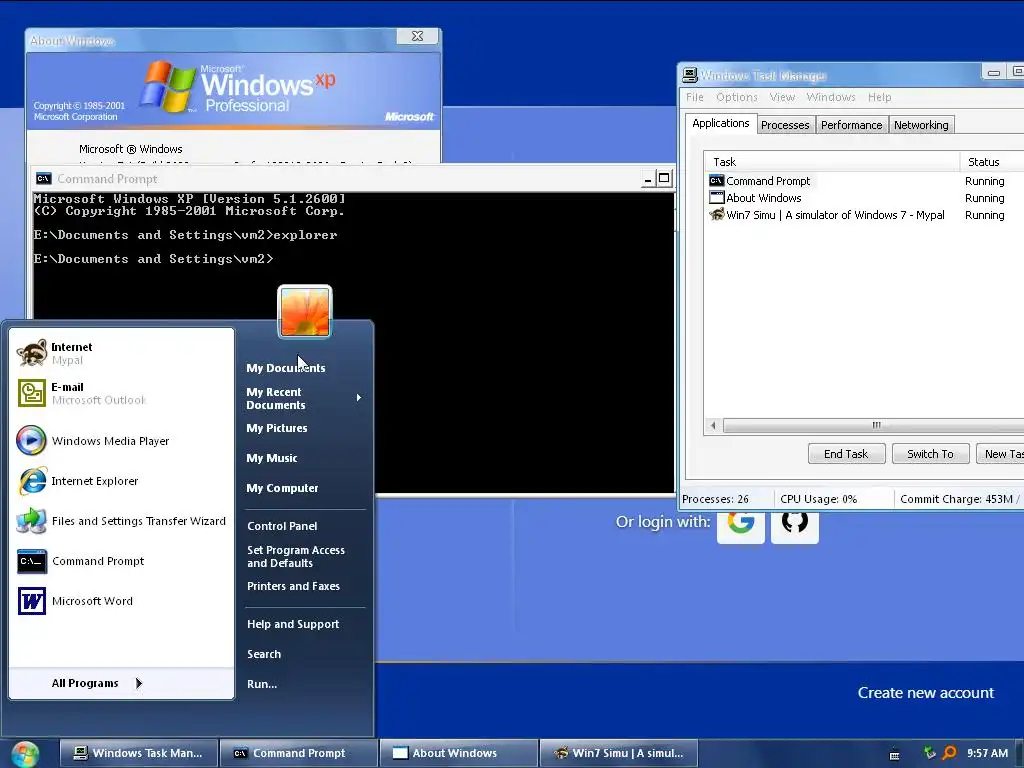Image resolution: width=1024 pixels, height=768 pixels.
Task: Click the keyboard icon in system tray
Action: point(895,755)
